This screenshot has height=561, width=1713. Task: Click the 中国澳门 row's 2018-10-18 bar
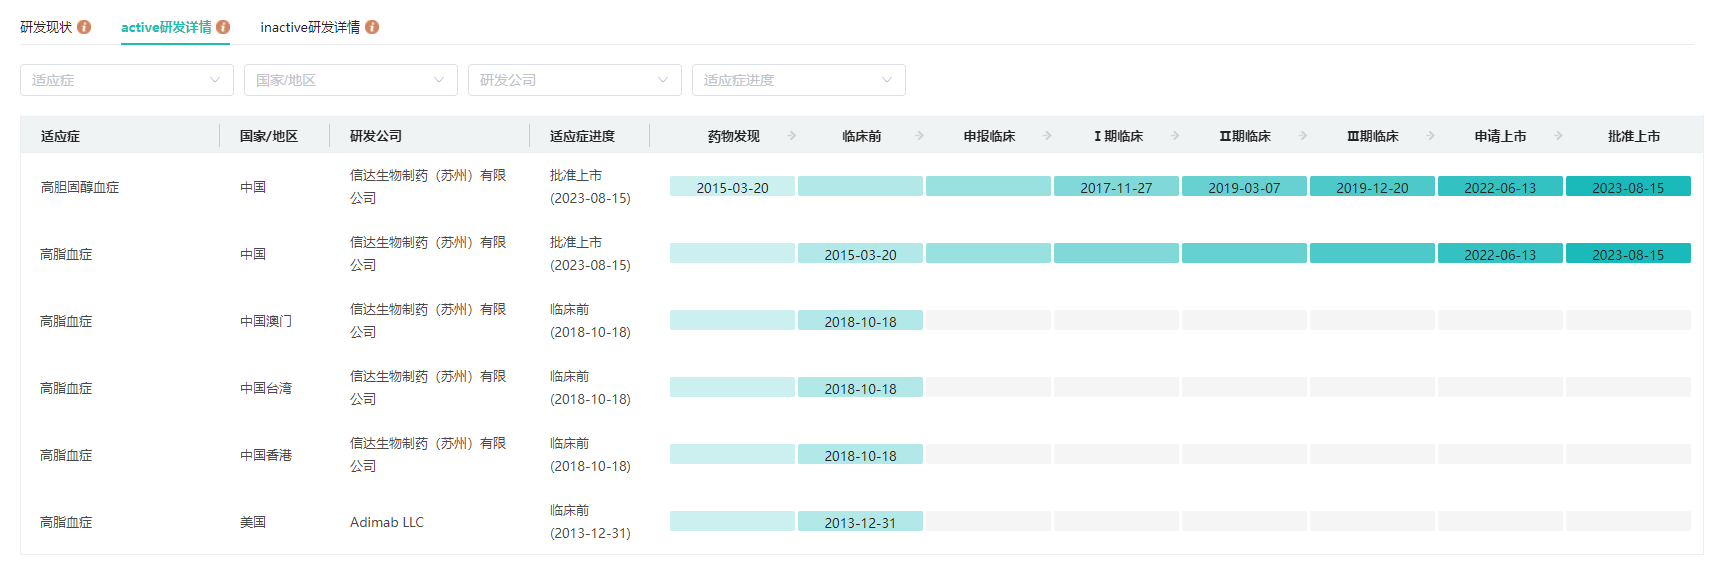[x=860, y=321]
